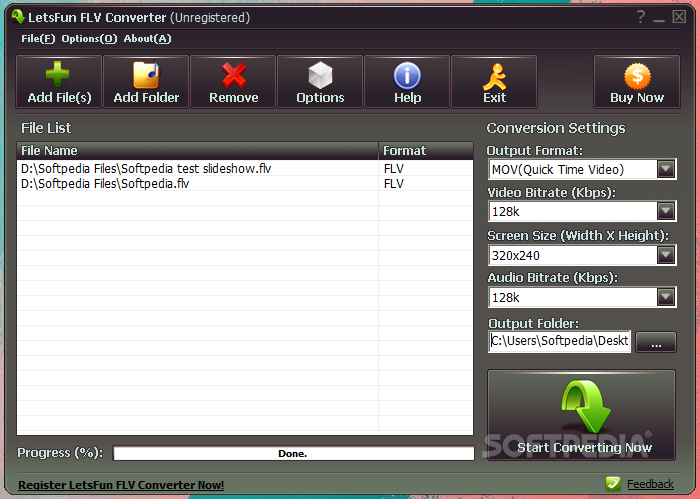
Task: Click the Output Folder browse (...) button
Action: coord(656,342)
